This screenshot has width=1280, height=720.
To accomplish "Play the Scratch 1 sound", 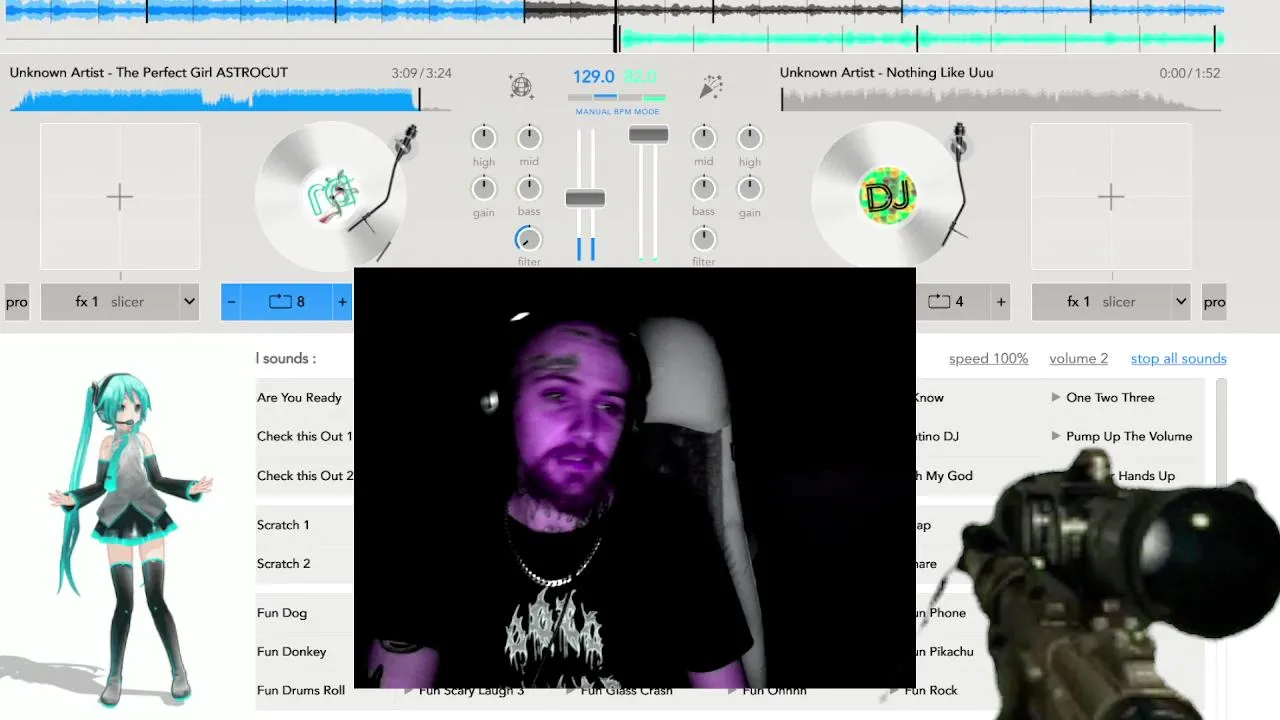I will point(283,524).
